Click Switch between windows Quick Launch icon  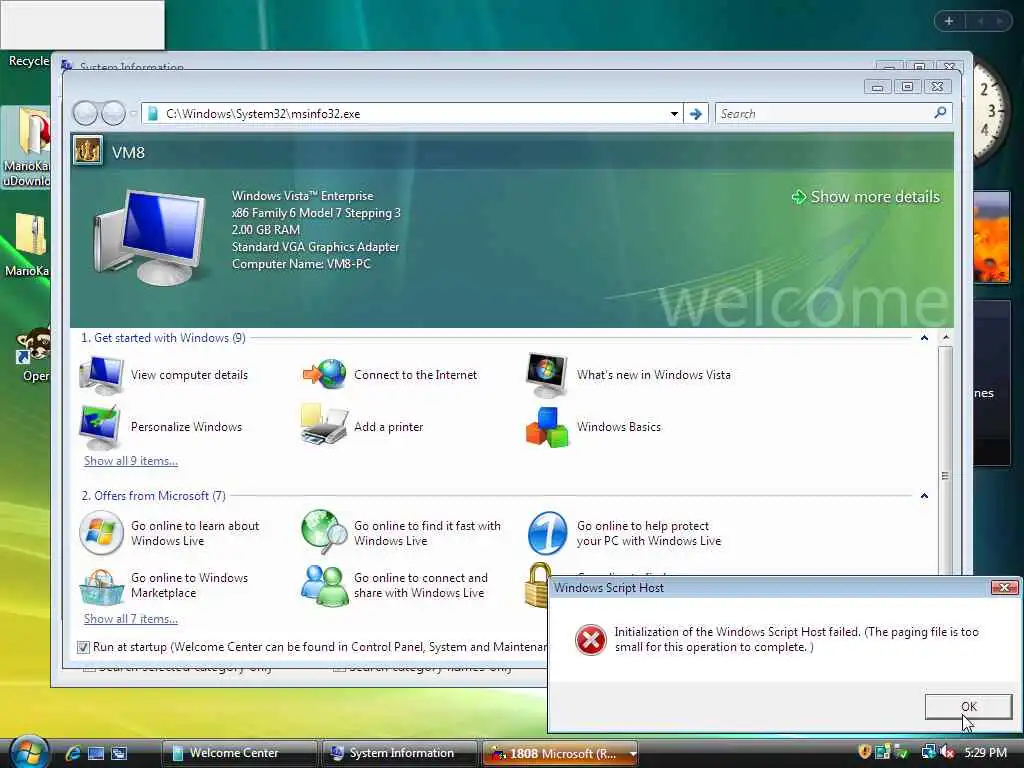click(x=119, y=753)
